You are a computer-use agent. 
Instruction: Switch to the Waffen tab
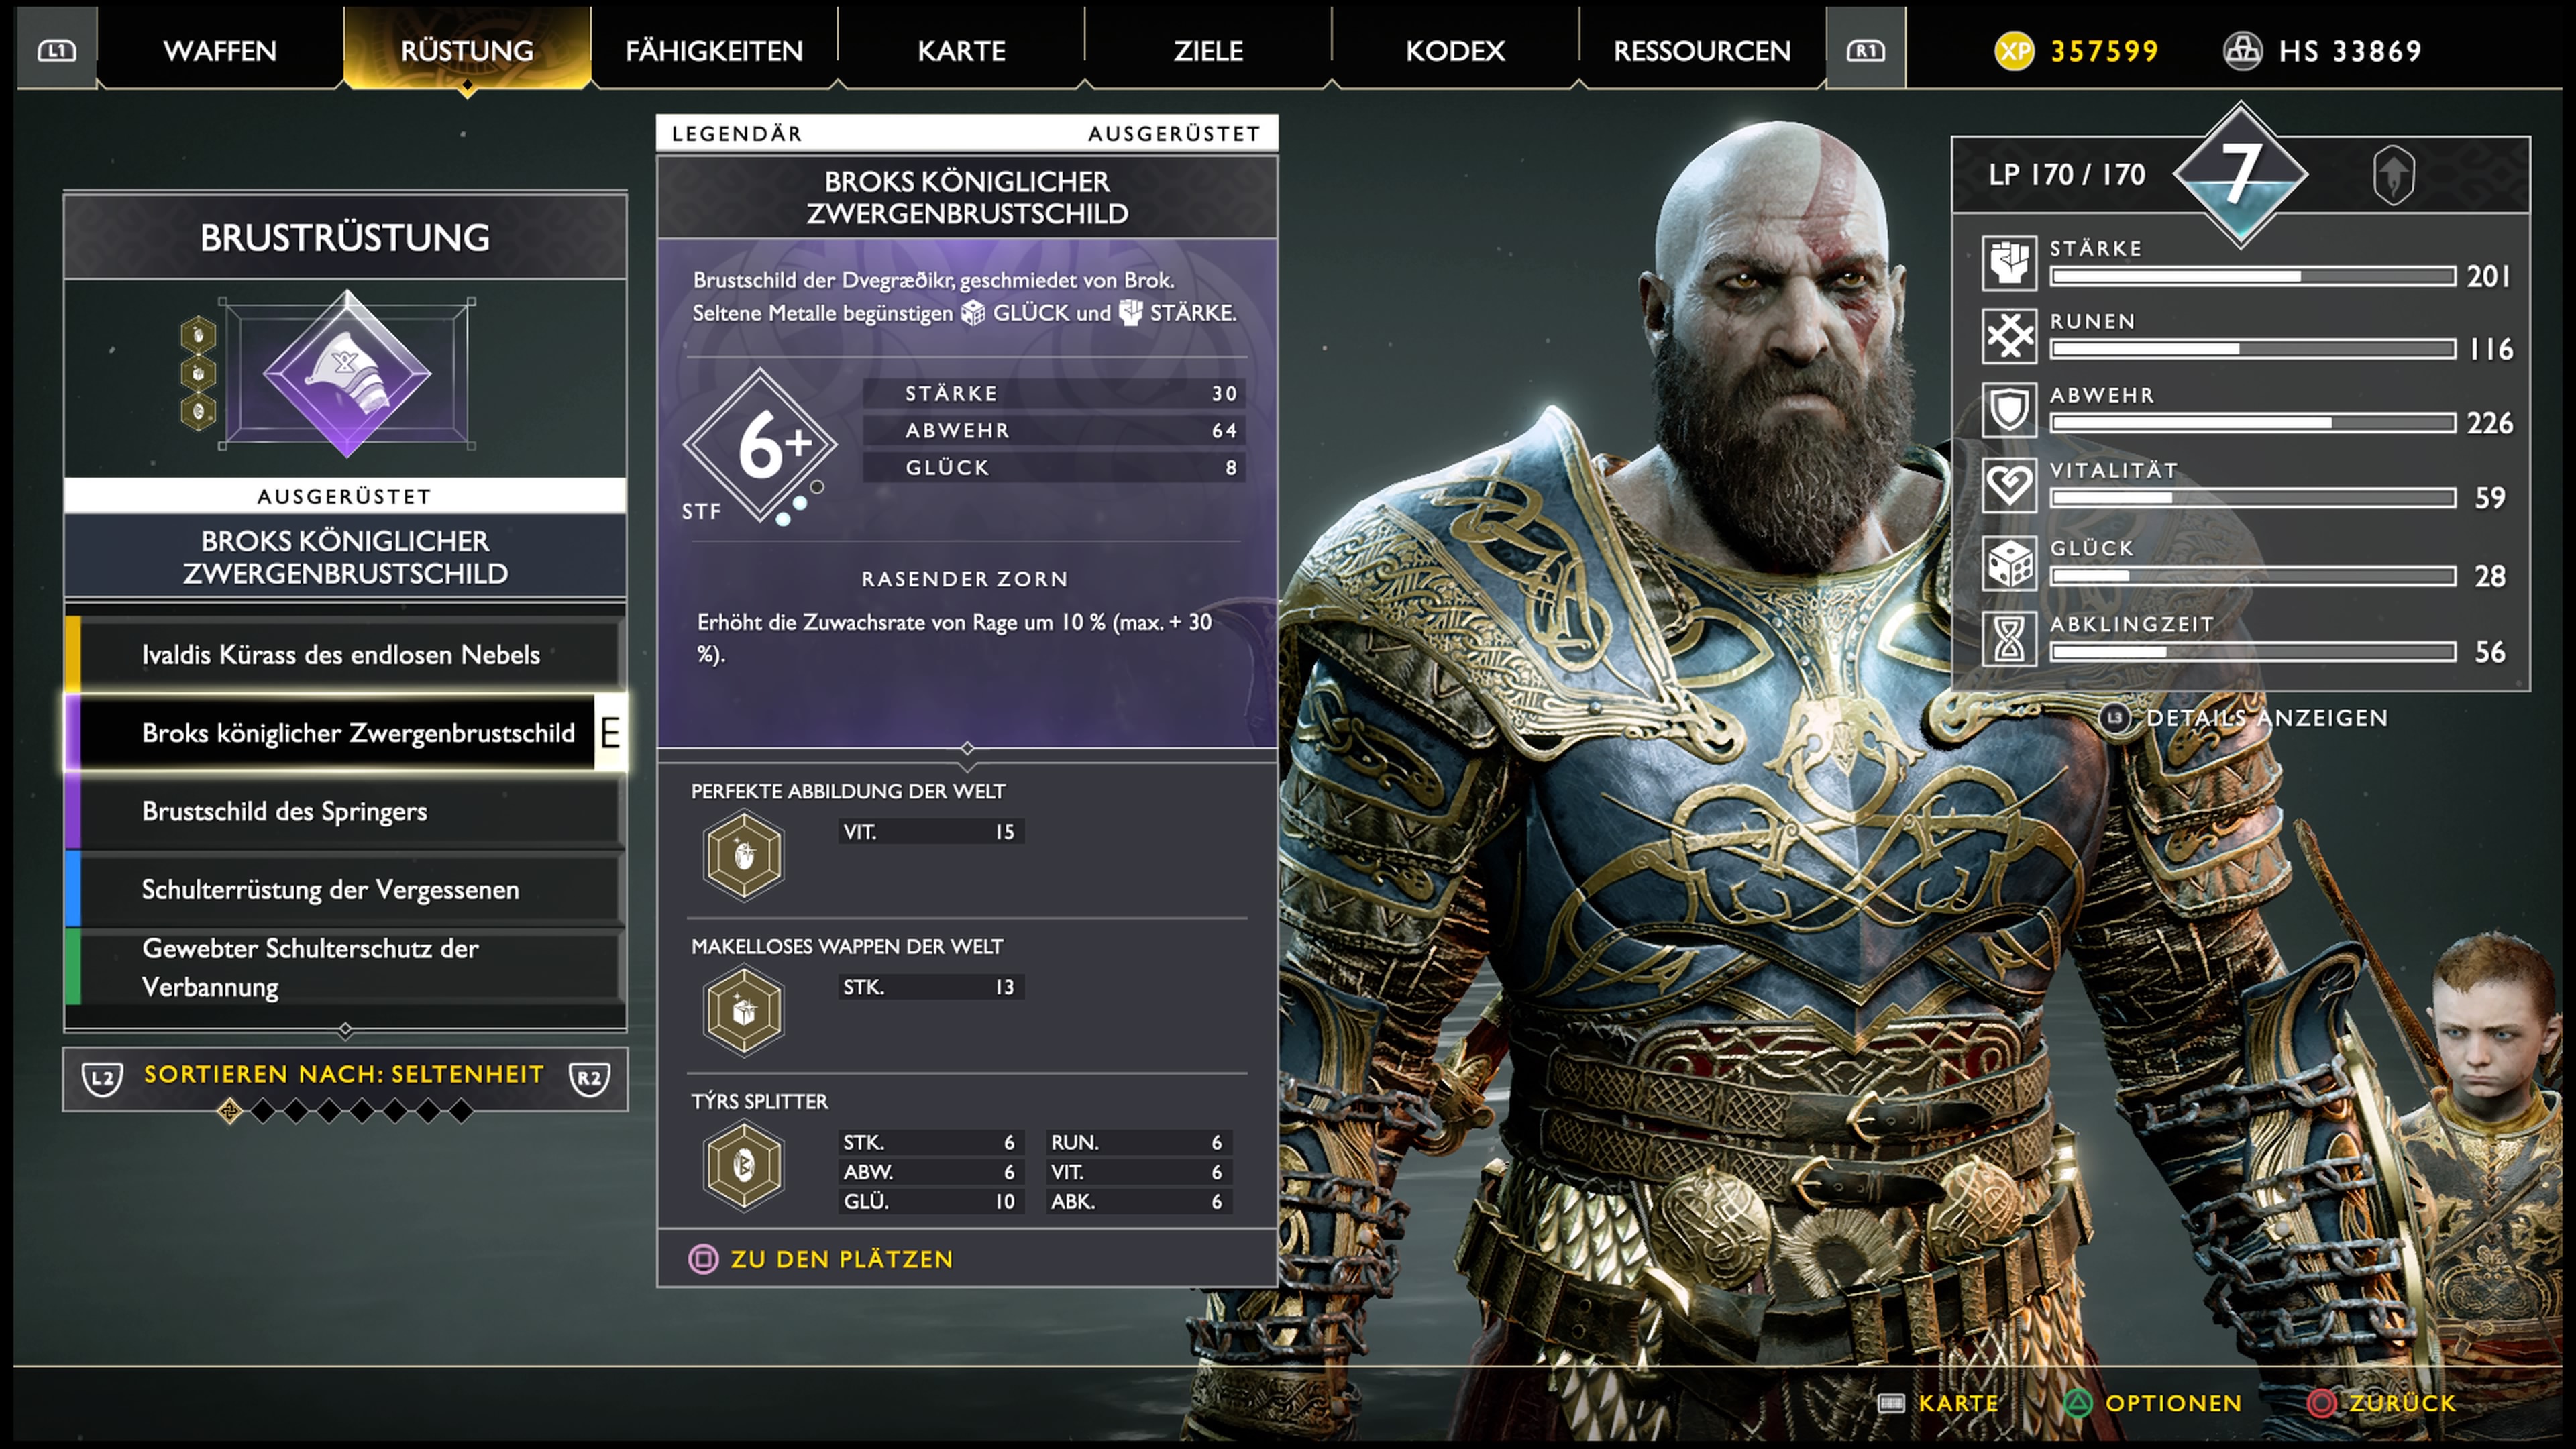[220, 50]
